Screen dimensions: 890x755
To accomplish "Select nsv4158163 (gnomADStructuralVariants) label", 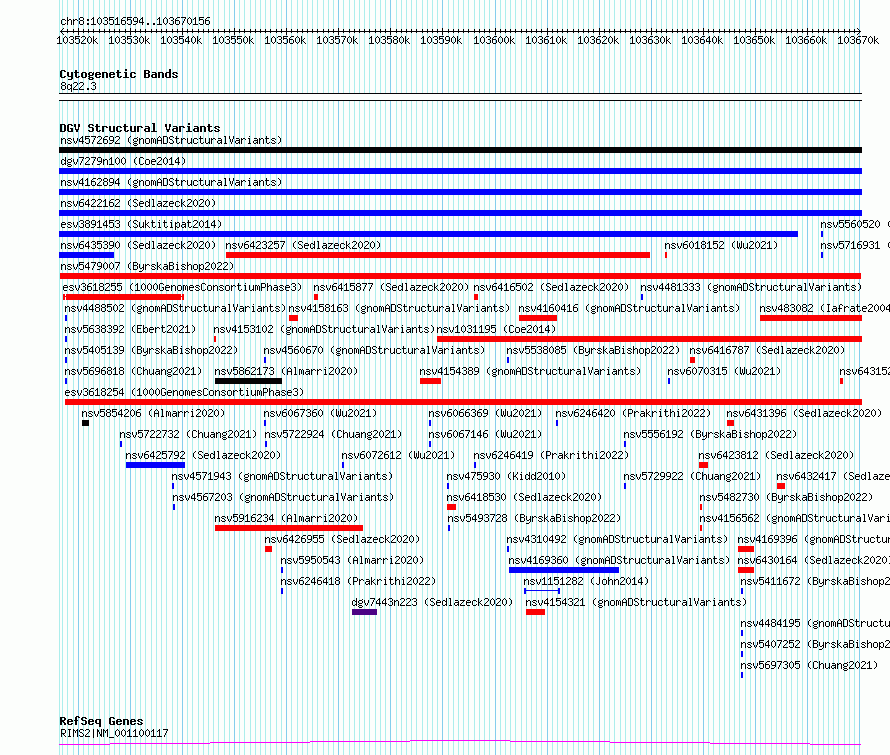I will [399, 308].
